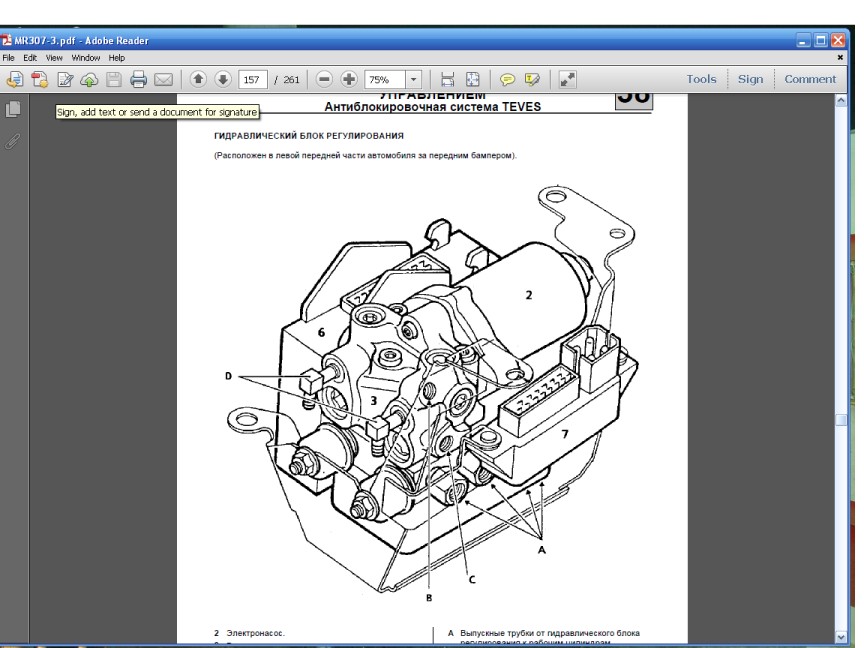Viewport: 864px width, 648px height.
Task: Open the Edit menu
Action: point(30,58)
